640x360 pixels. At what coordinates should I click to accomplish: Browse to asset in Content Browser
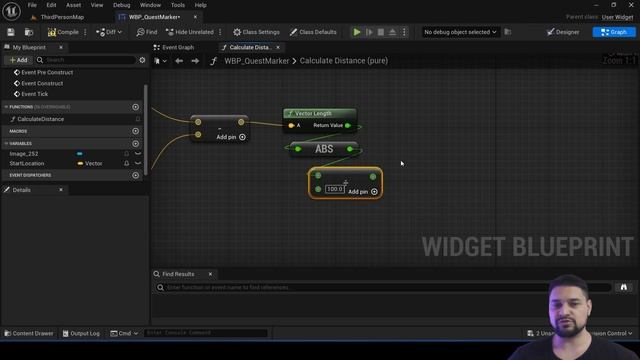29,32
